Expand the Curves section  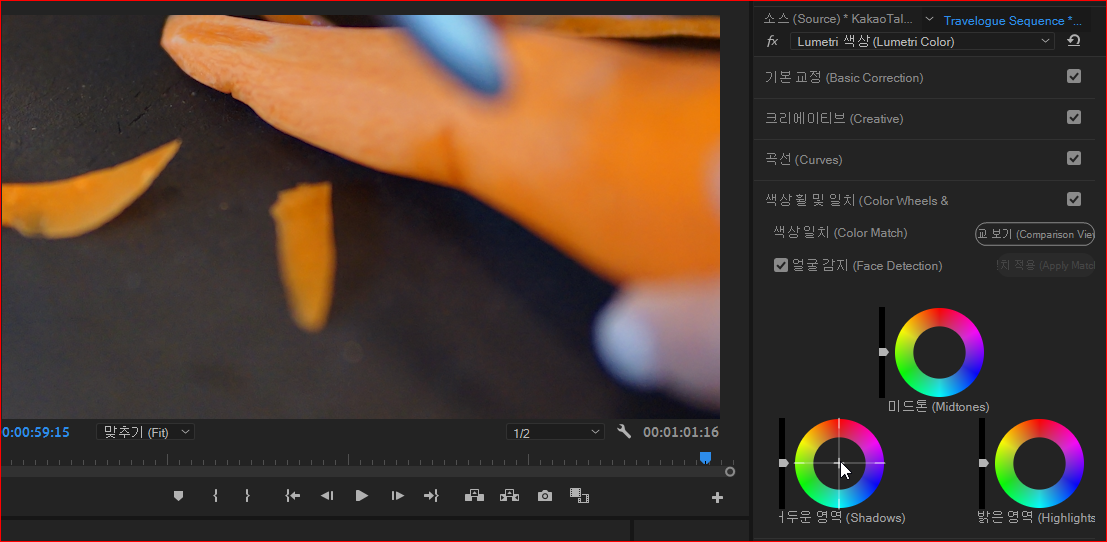coord(803,159)
